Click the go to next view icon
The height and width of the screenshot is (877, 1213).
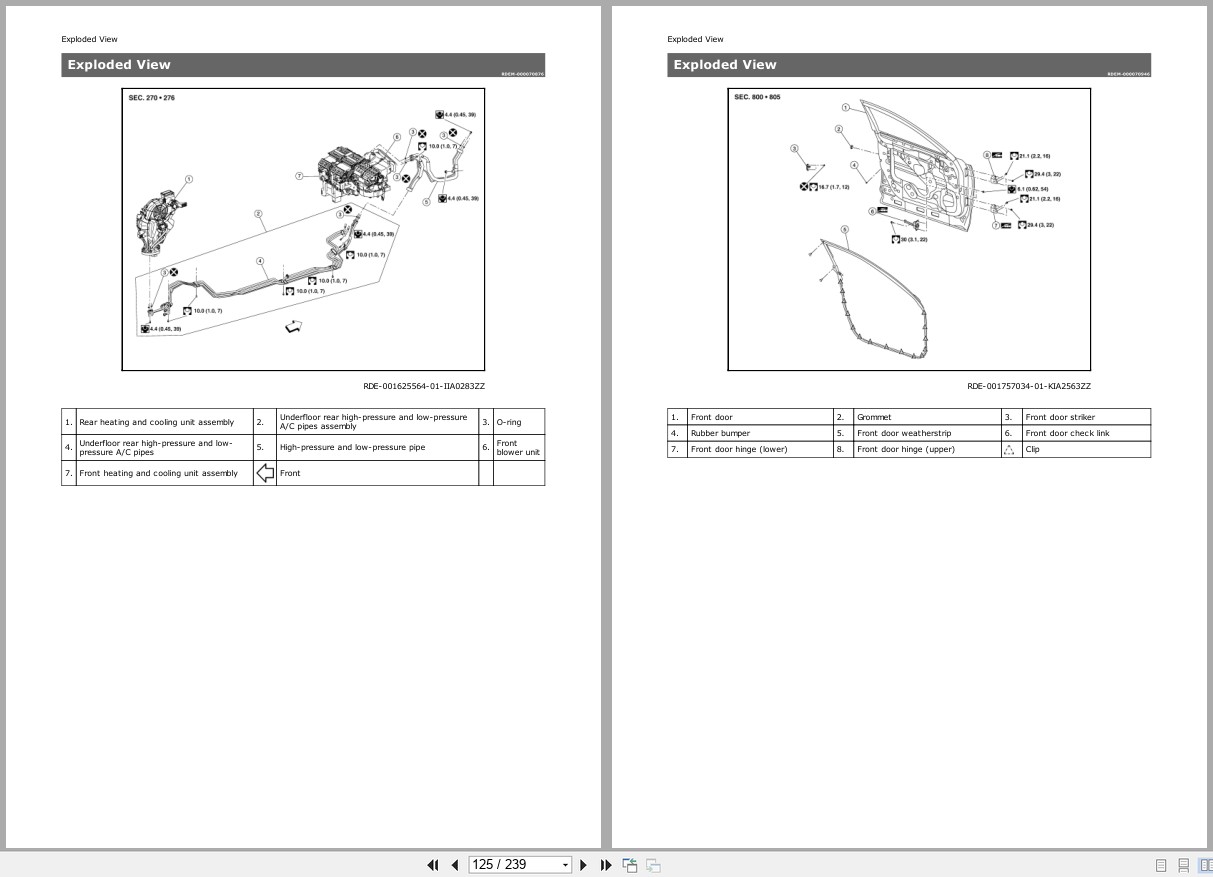[653, 865]
